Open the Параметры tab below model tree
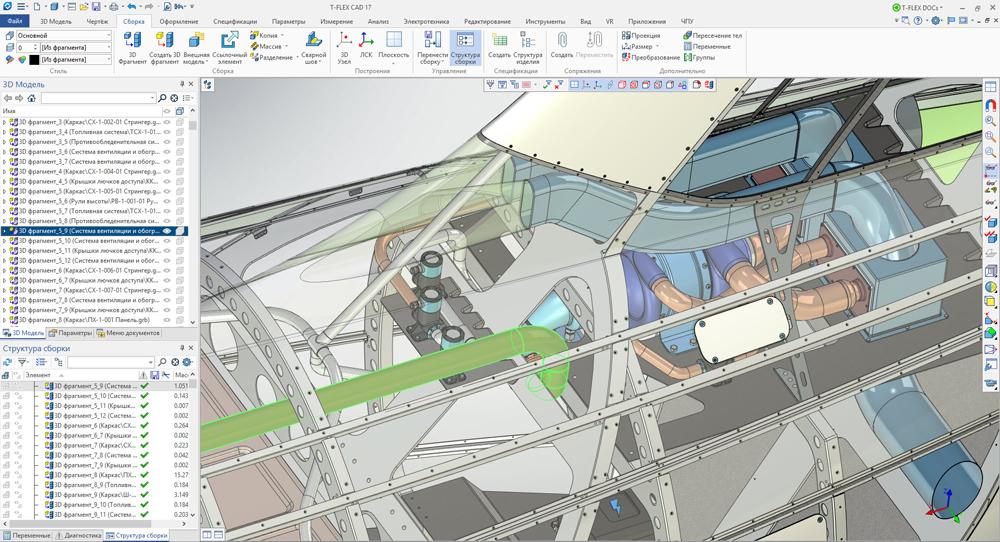The image size is (1000, 542). tap(71, 333)
